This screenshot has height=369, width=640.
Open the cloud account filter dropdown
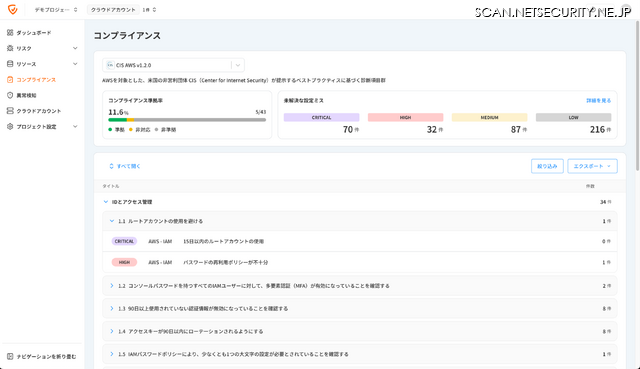(x=122, y=10)
